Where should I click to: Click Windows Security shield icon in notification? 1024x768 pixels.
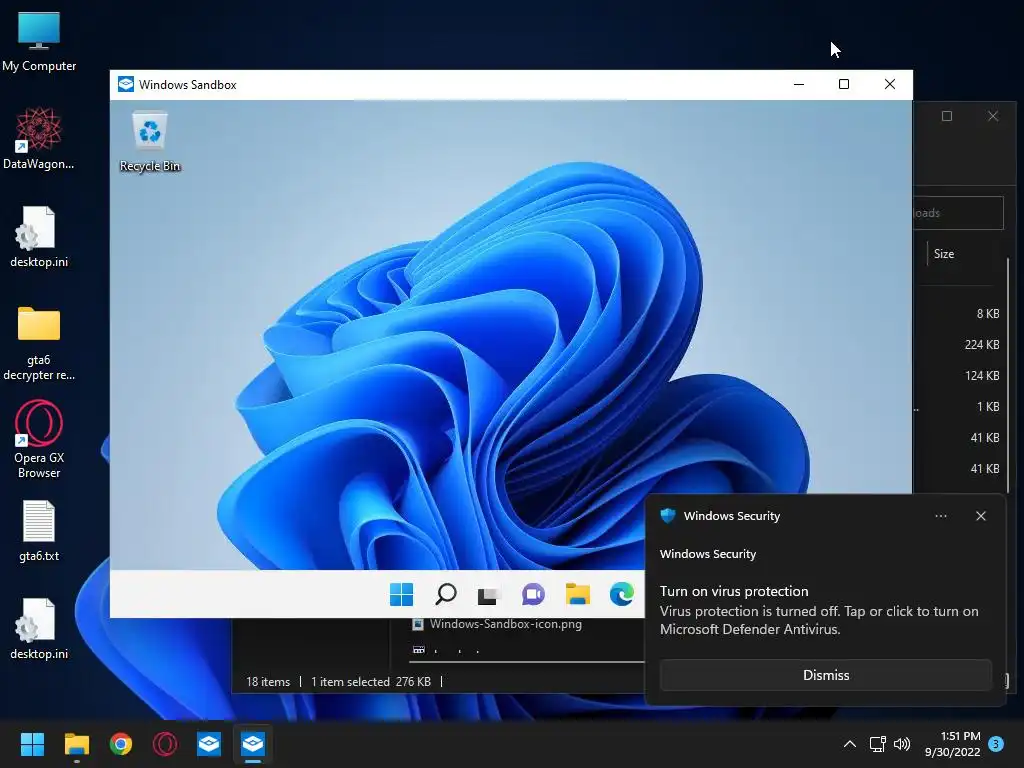[668, 516]
